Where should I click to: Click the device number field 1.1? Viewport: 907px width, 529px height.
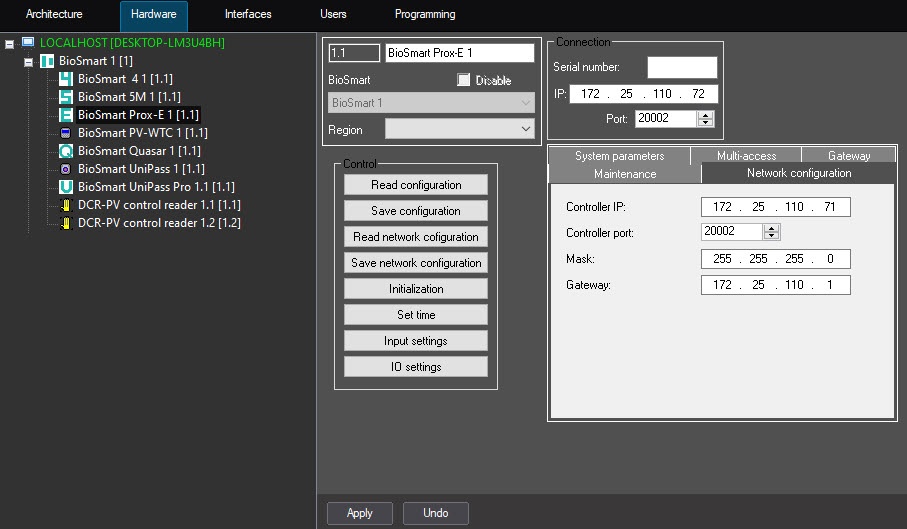(354, 53)
